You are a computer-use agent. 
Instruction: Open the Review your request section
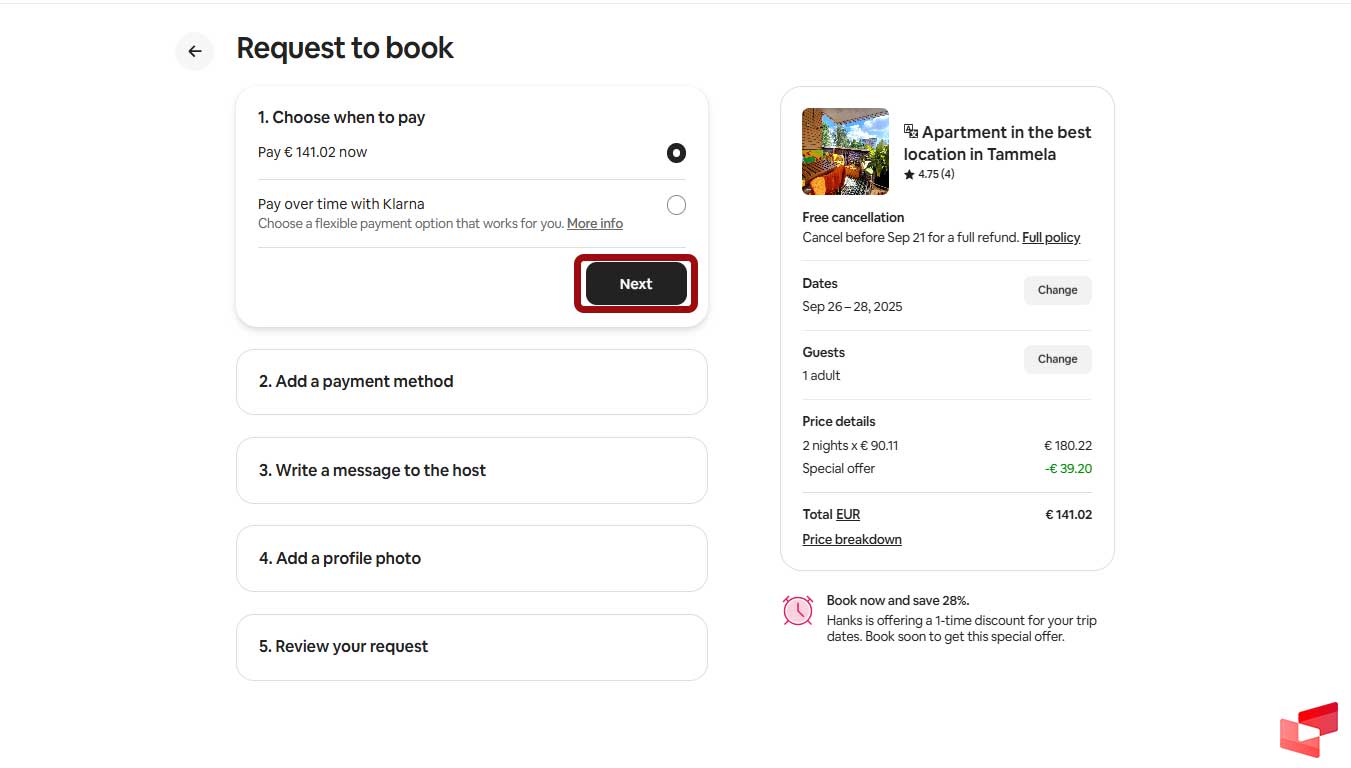471,647
